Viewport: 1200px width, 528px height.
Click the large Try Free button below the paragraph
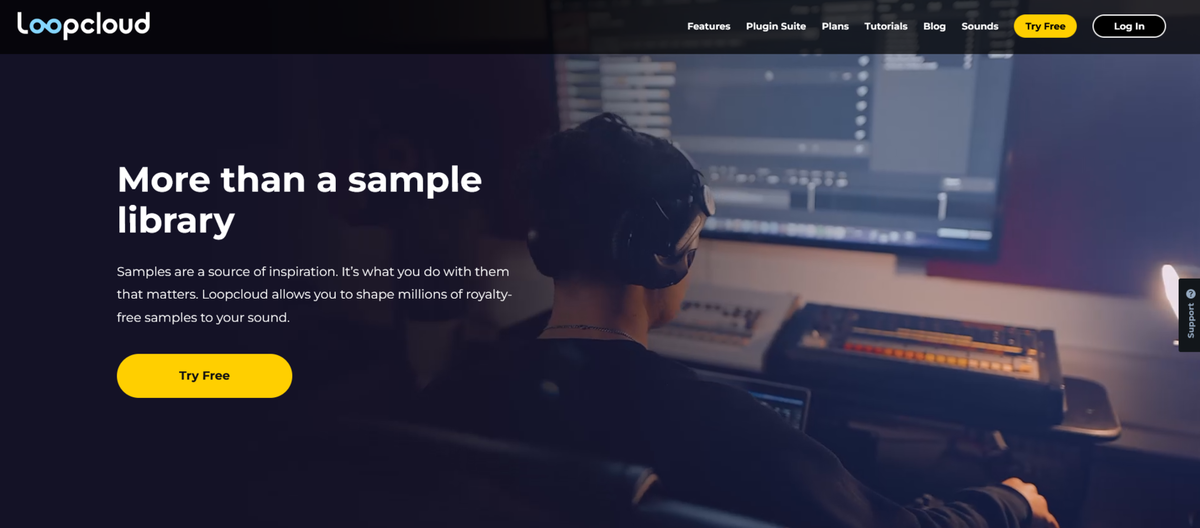(204, 376)
